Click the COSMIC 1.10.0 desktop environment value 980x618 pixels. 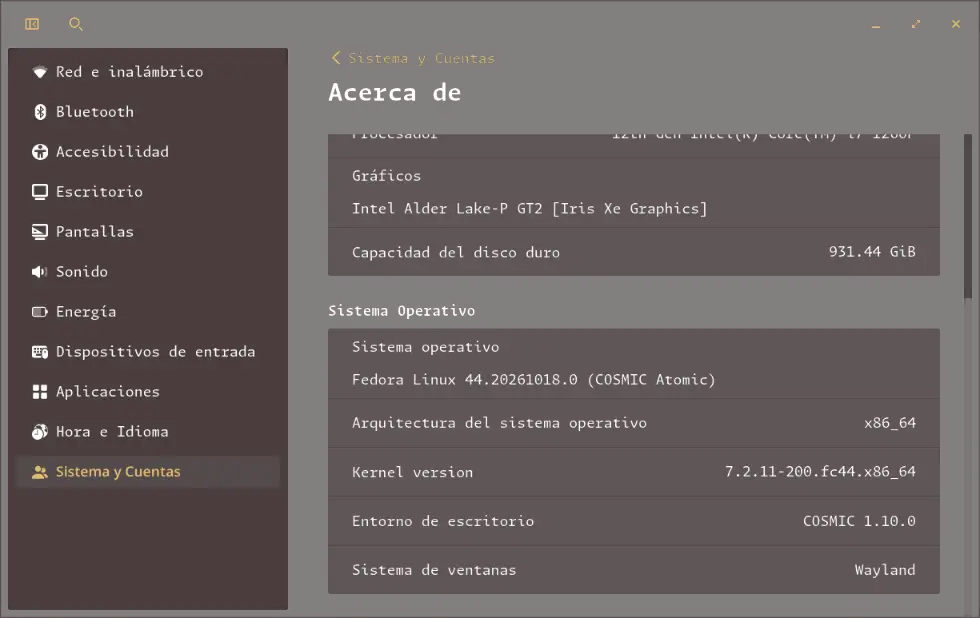click(x=859, y=521)
